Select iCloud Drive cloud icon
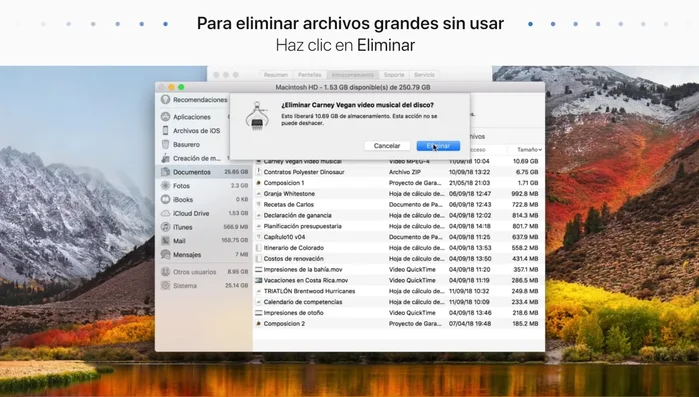This screenshot has height=397, width=699. [165, 213]
